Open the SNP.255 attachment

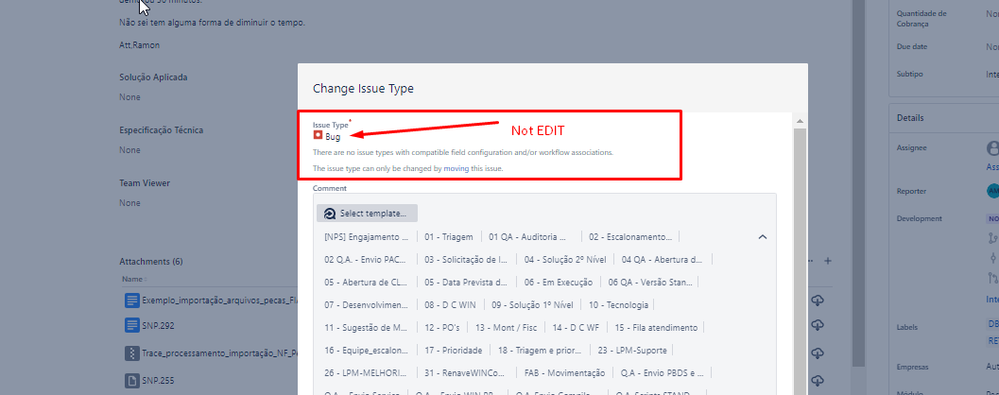click(x=158, y=381)
